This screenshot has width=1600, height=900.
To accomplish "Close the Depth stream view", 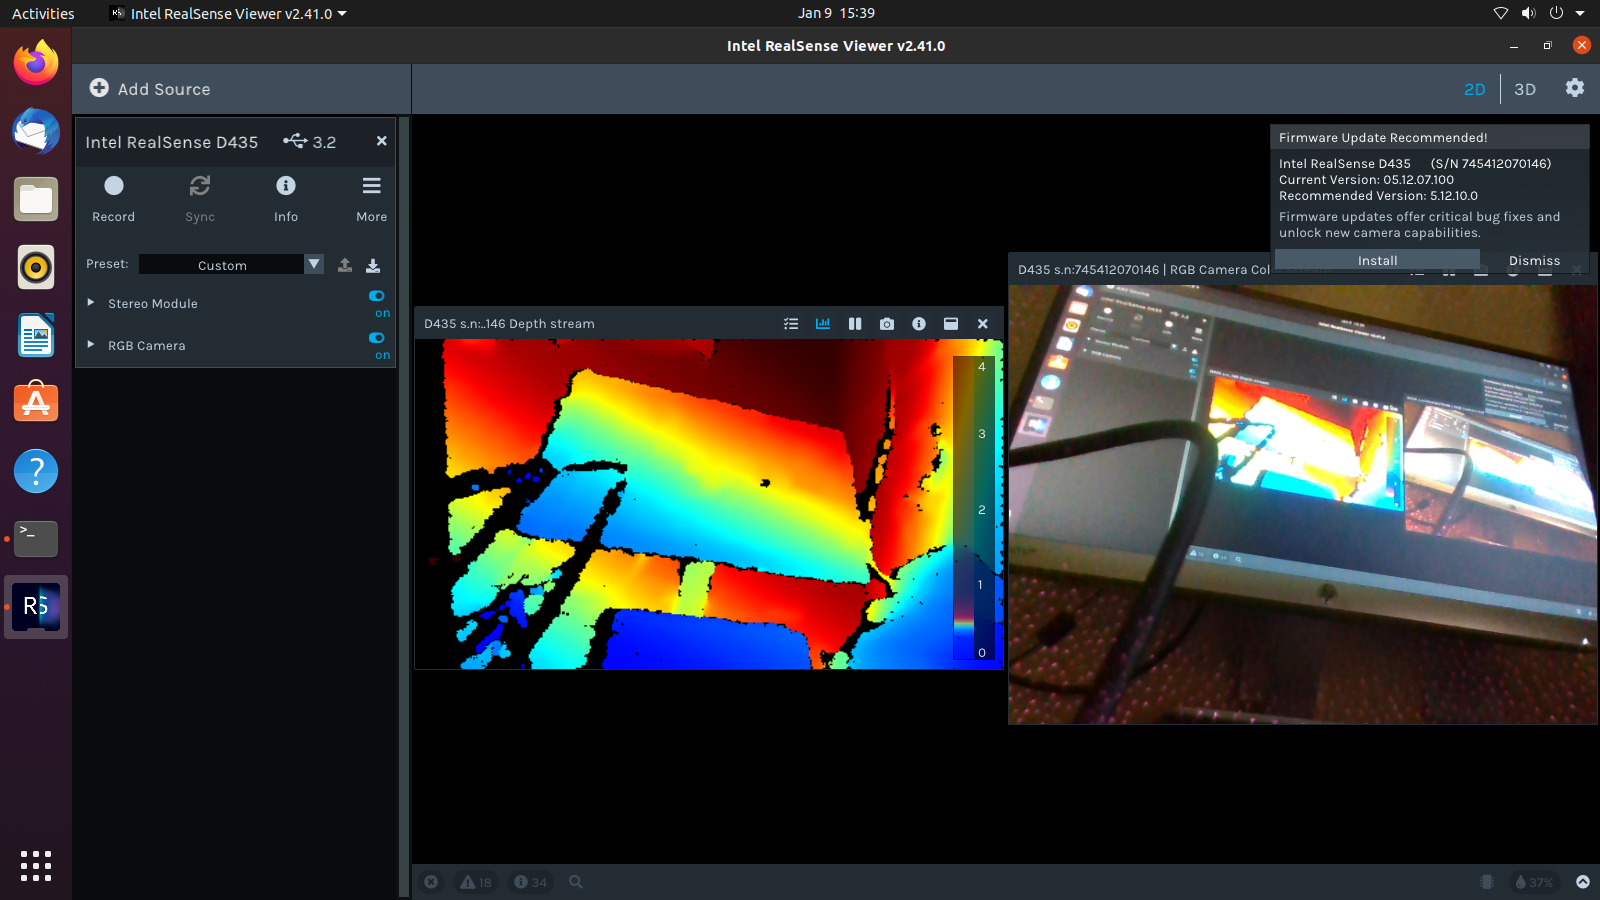I will [x=983, y=323].
